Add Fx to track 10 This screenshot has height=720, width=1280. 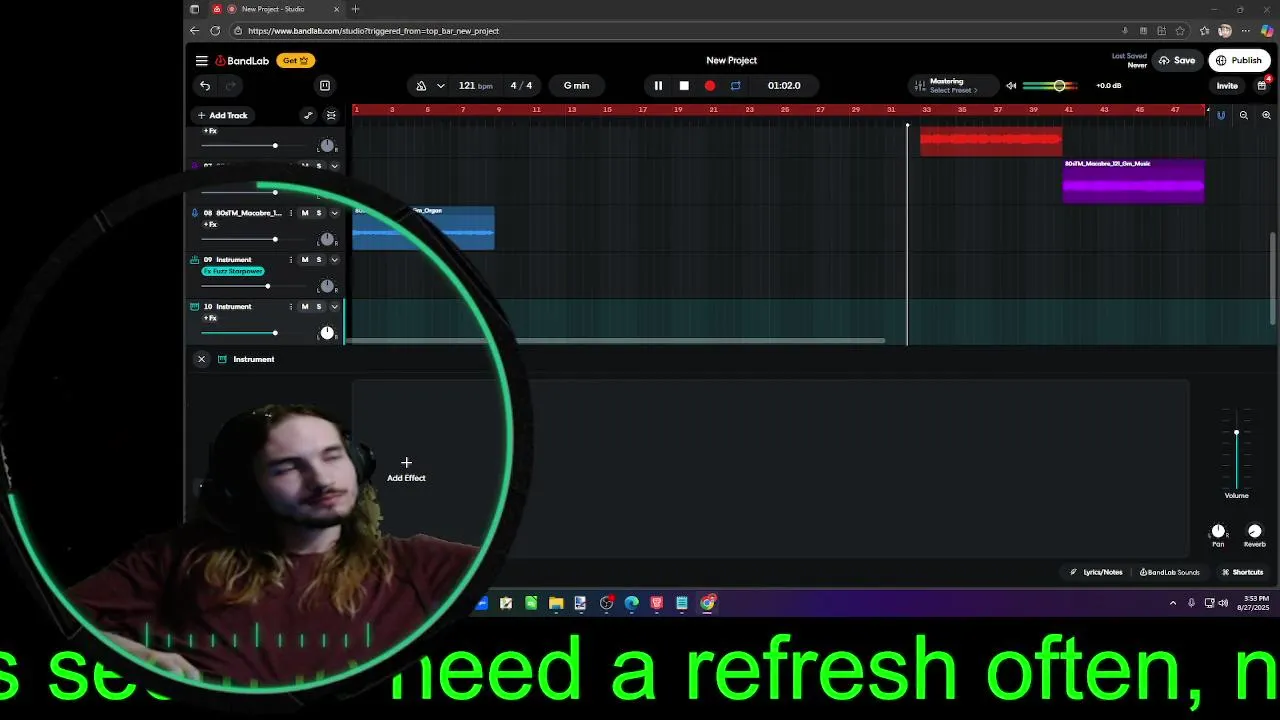pyautogui.click(x=210, y=318)
